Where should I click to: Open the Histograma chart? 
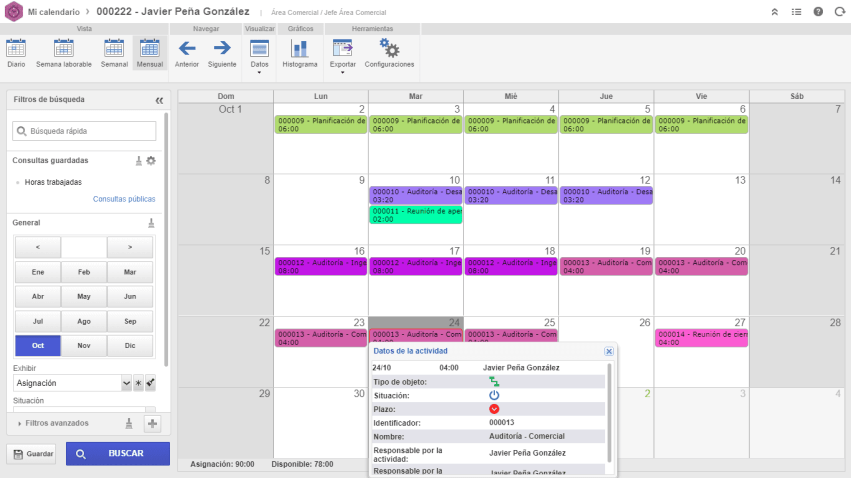click(299, 52)
